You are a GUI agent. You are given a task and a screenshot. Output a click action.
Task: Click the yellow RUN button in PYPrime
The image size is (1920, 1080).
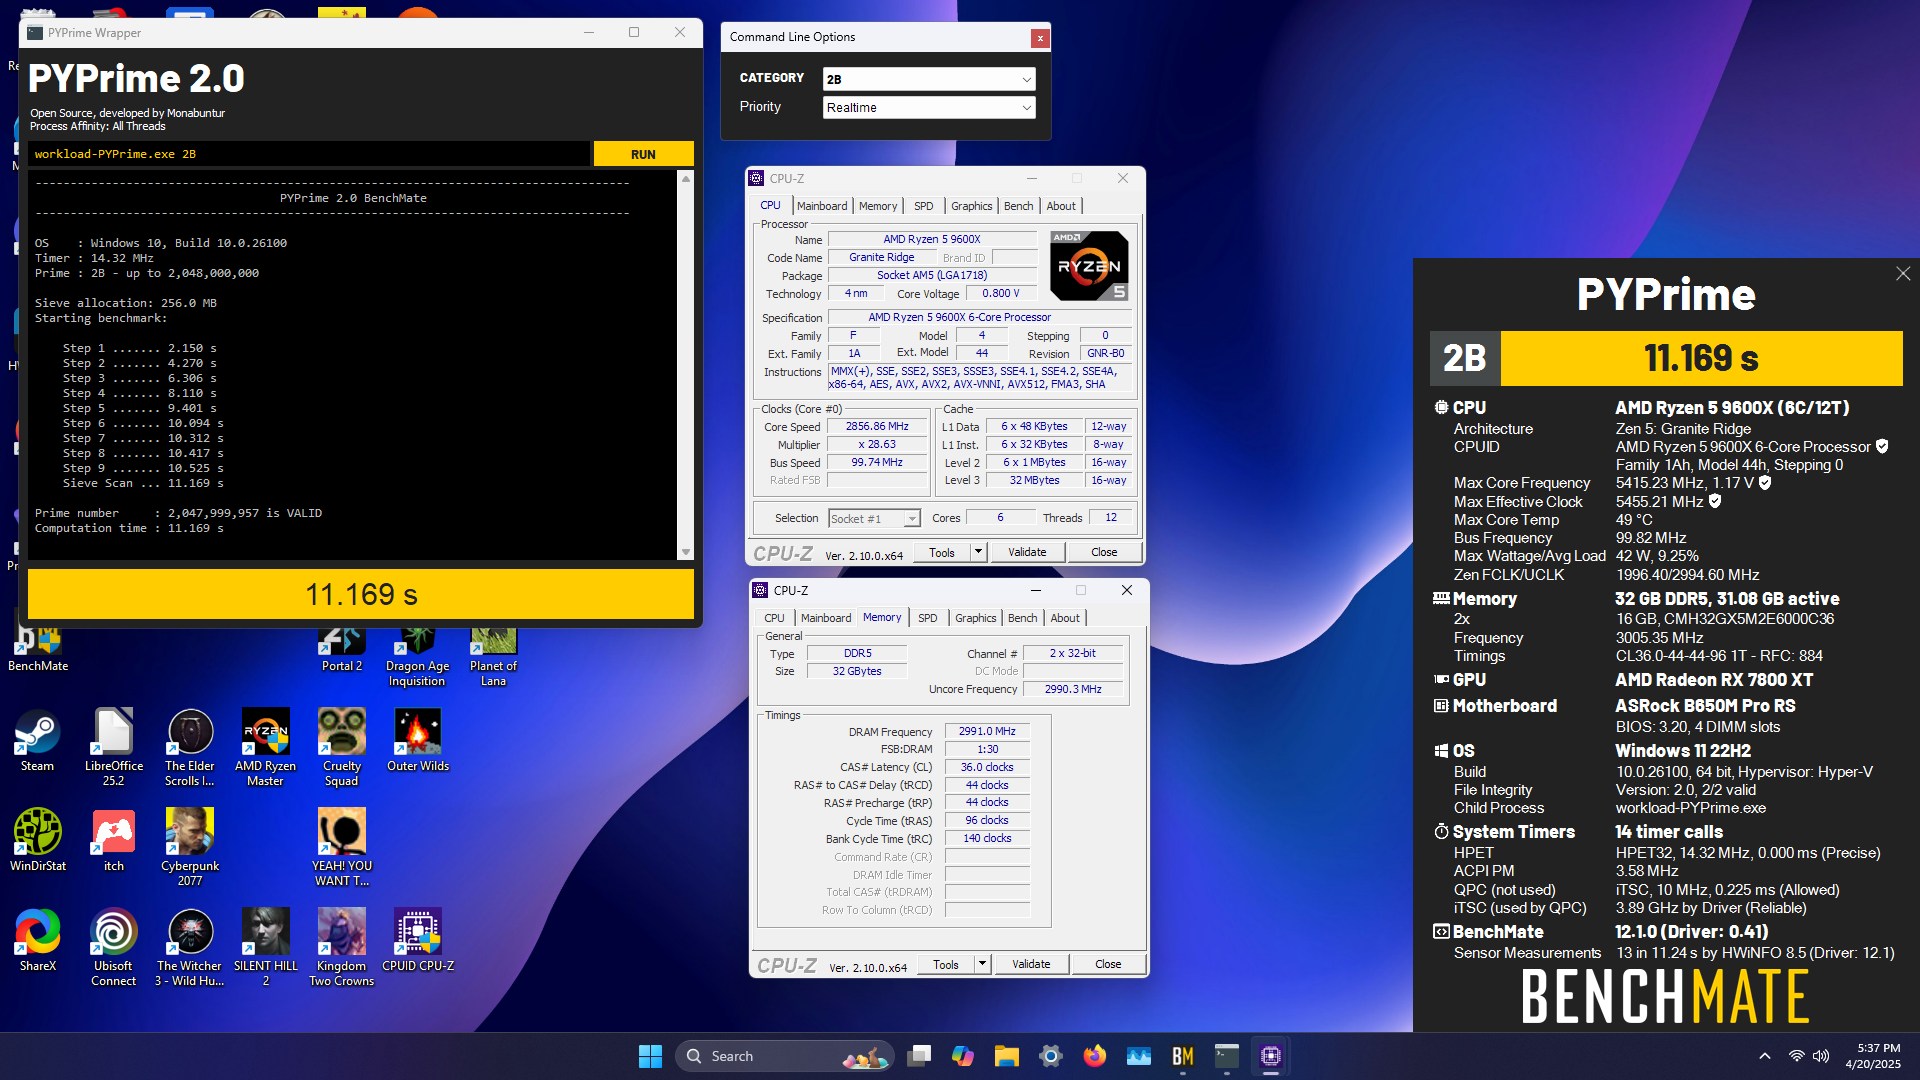(x=643, y=154)
